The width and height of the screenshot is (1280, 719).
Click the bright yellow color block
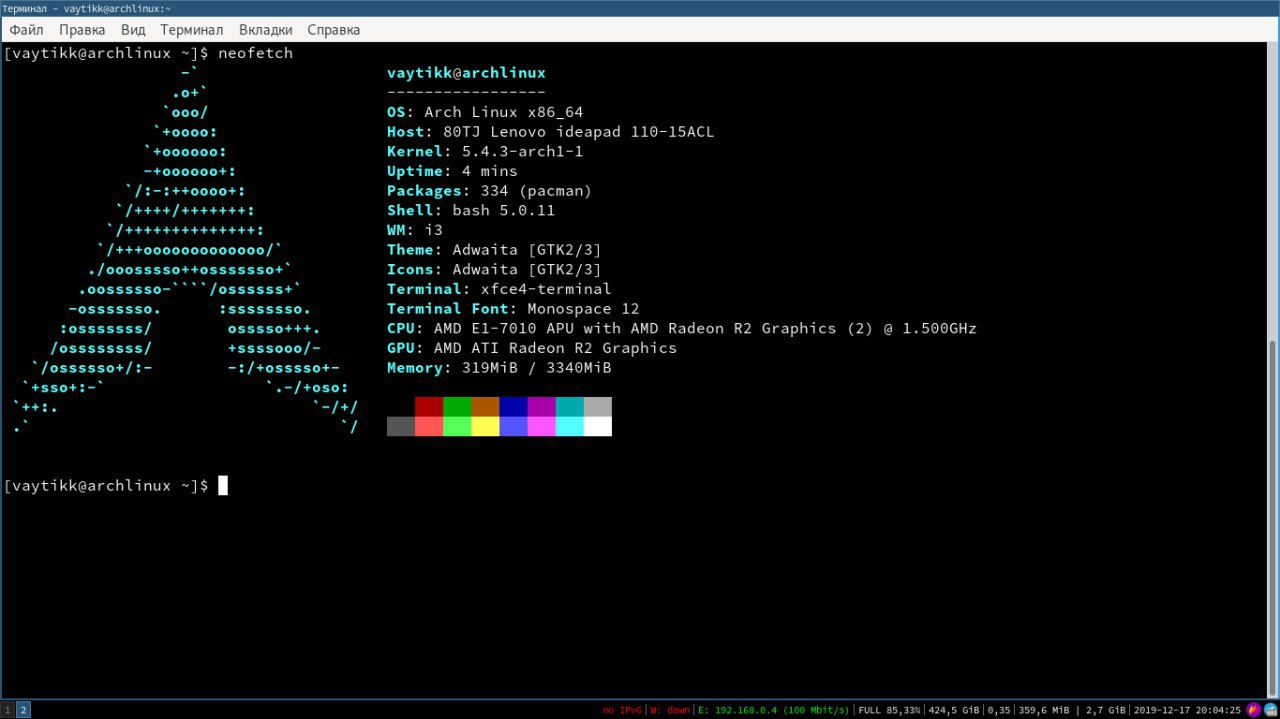(x=485, y=426)
